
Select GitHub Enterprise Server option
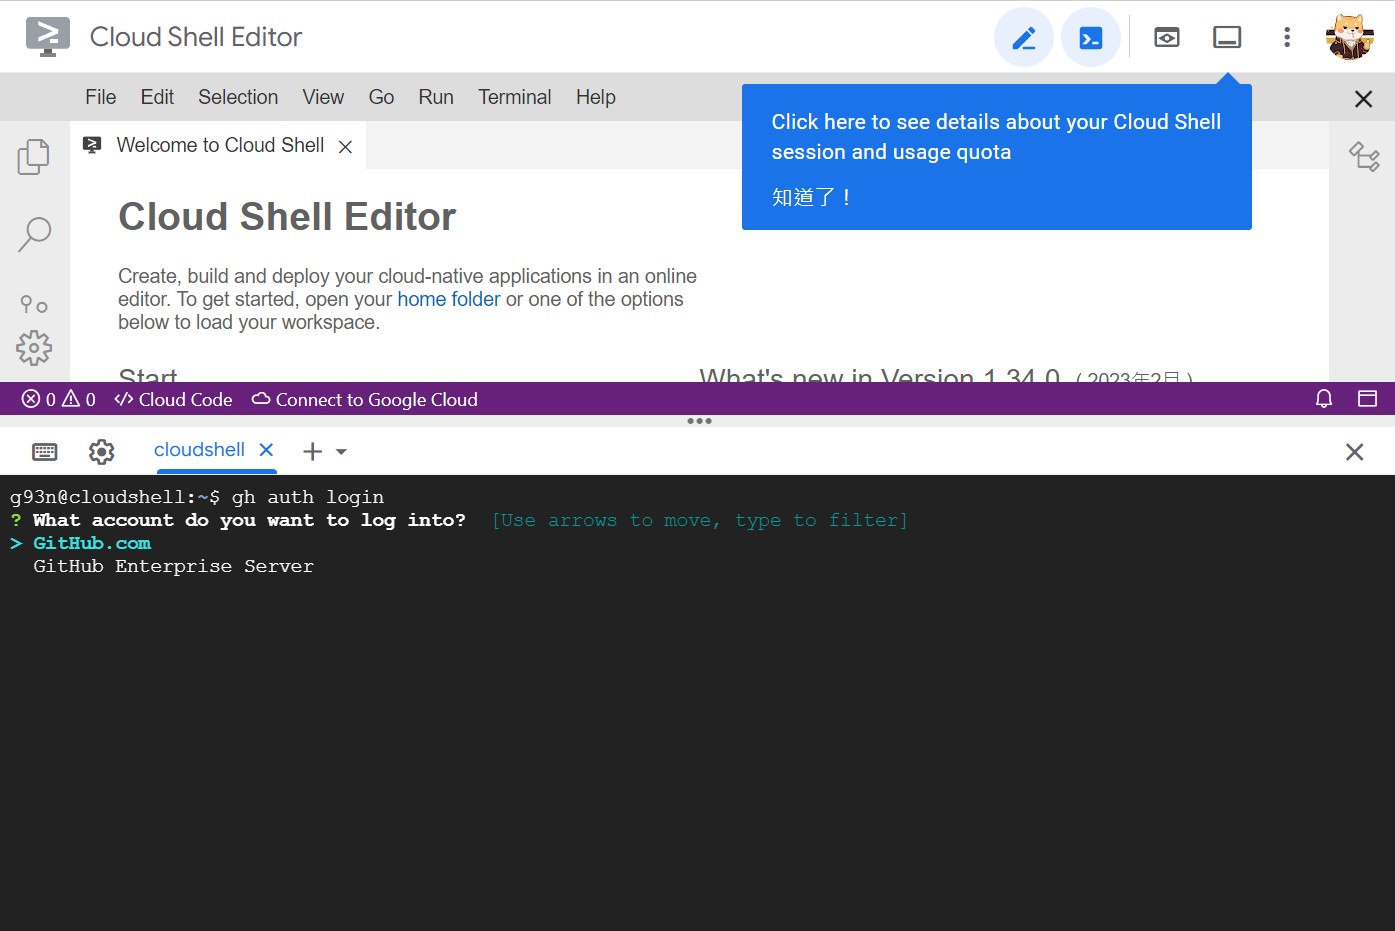pyautogui.click(x=173, y=566)
